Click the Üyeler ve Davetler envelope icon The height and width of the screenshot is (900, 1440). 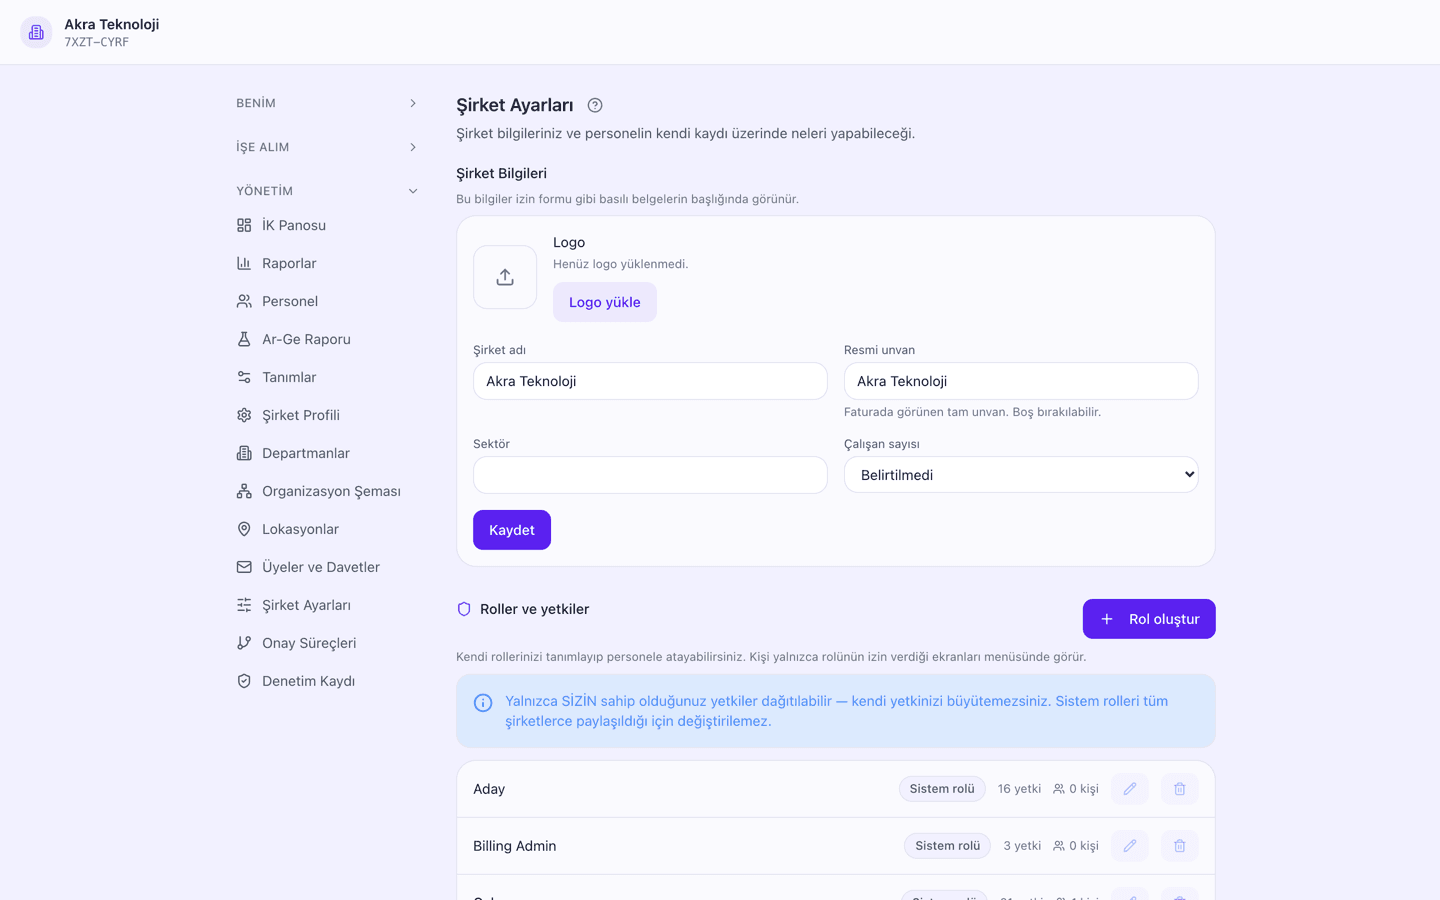coord(244,567)
